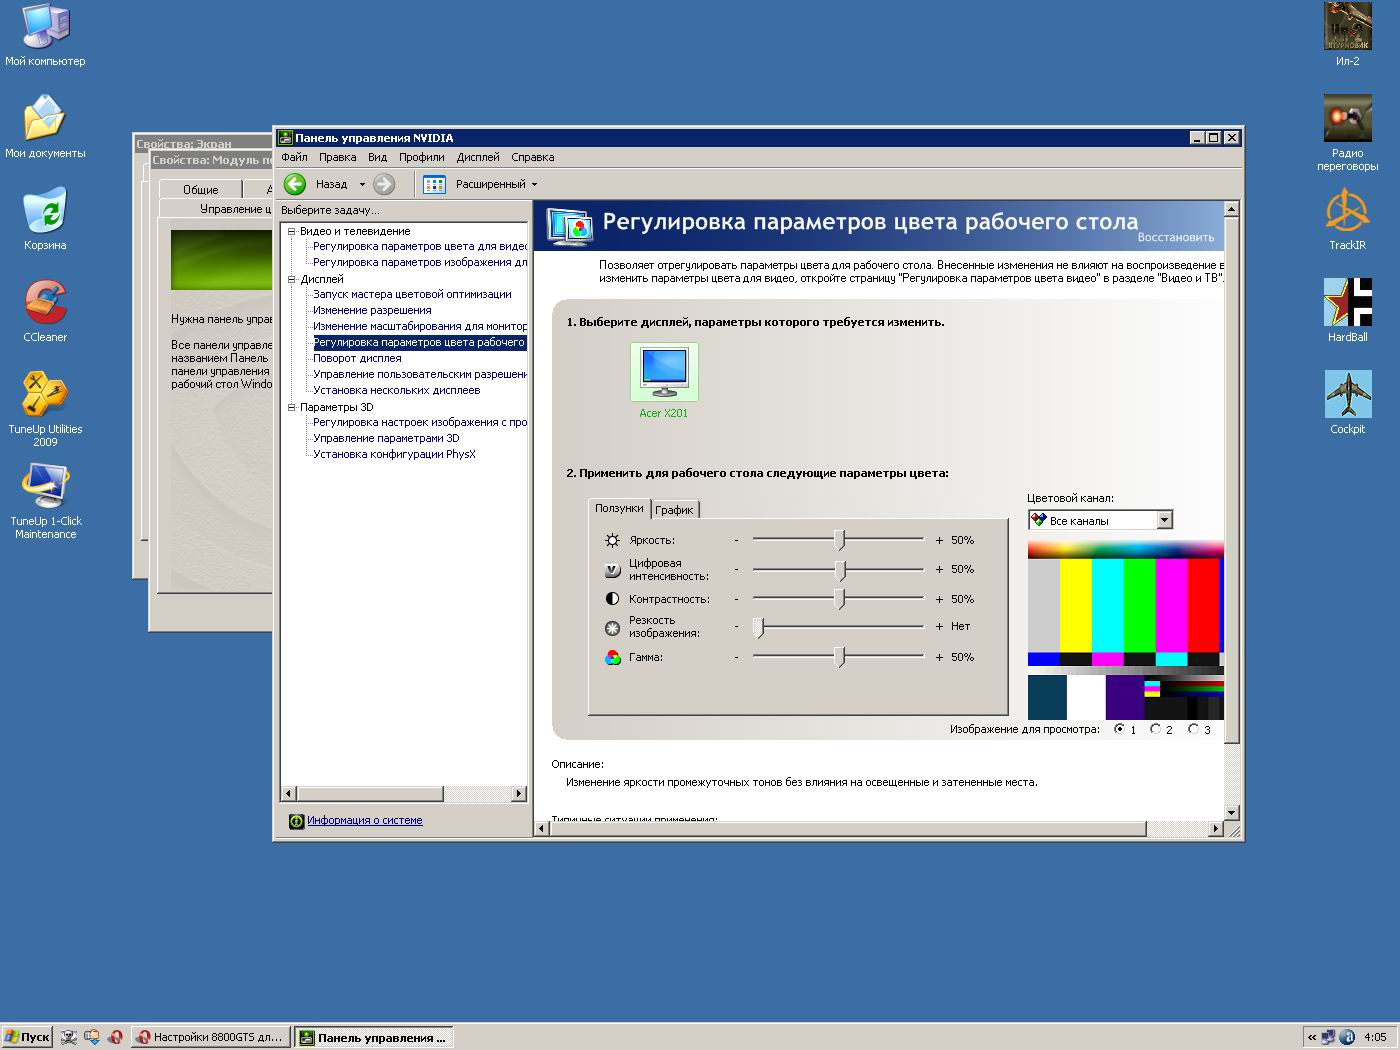The image size is (1400, 1050).
Task: Launch the CCleaner desktop icon
Action: pos(45,303)
